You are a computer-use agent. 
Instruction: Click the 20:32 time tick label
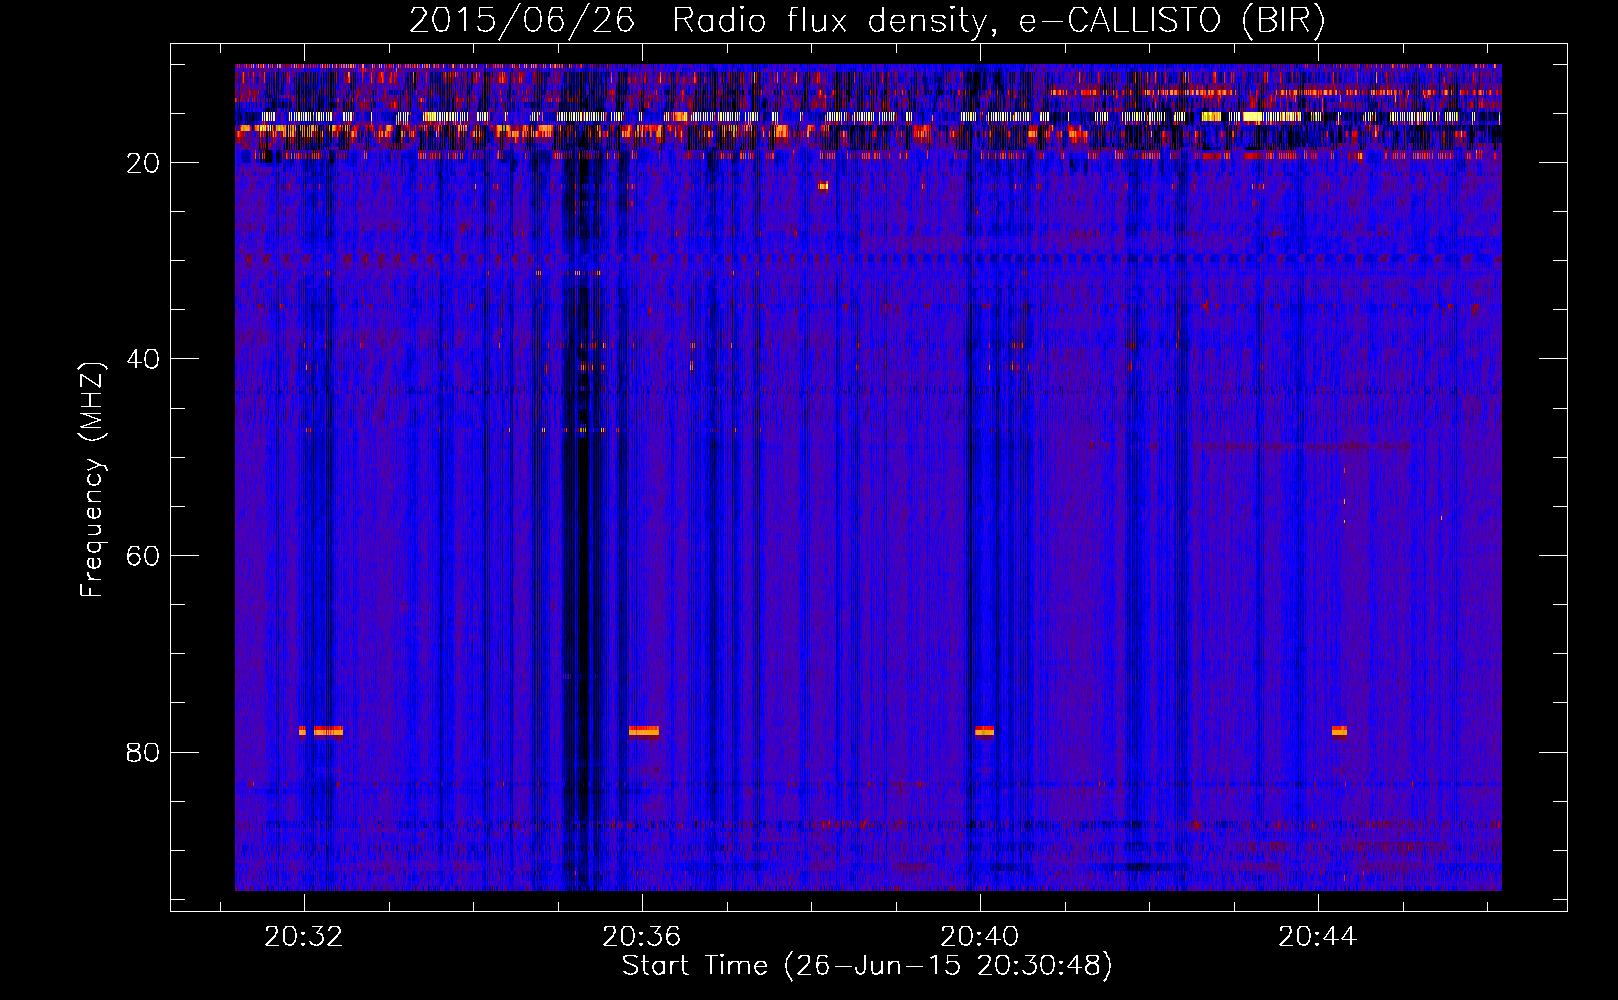click(304, 936)
